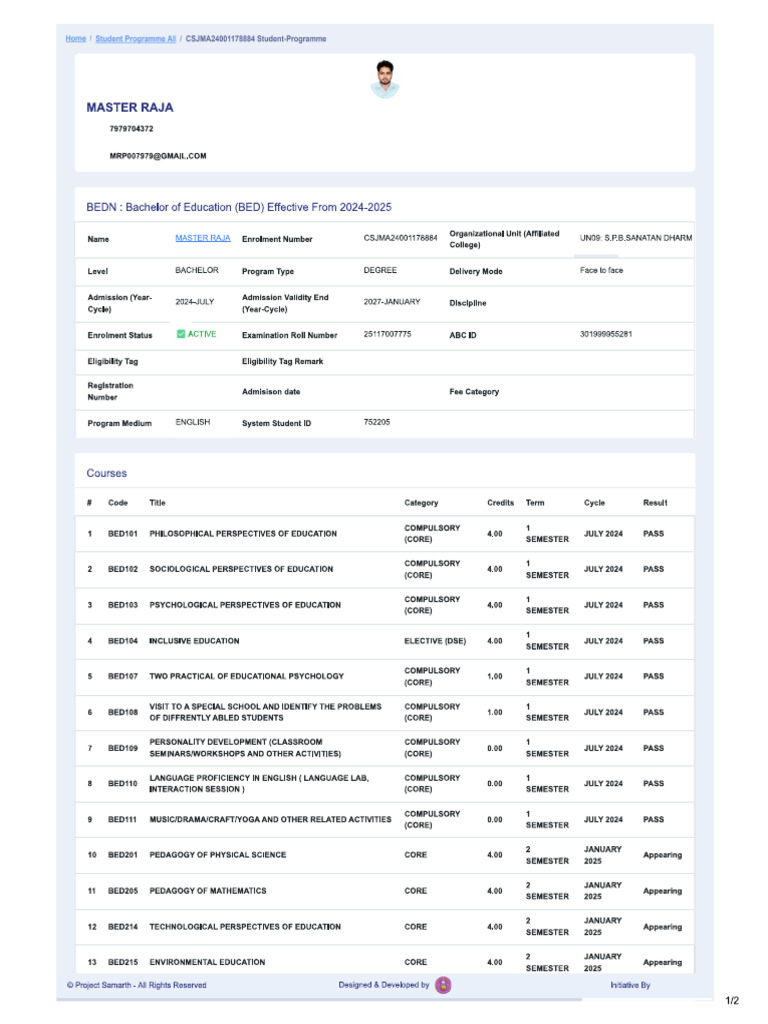Select admission cycle value 2024-JULY

pyautogui.click(x=195, y=302)
